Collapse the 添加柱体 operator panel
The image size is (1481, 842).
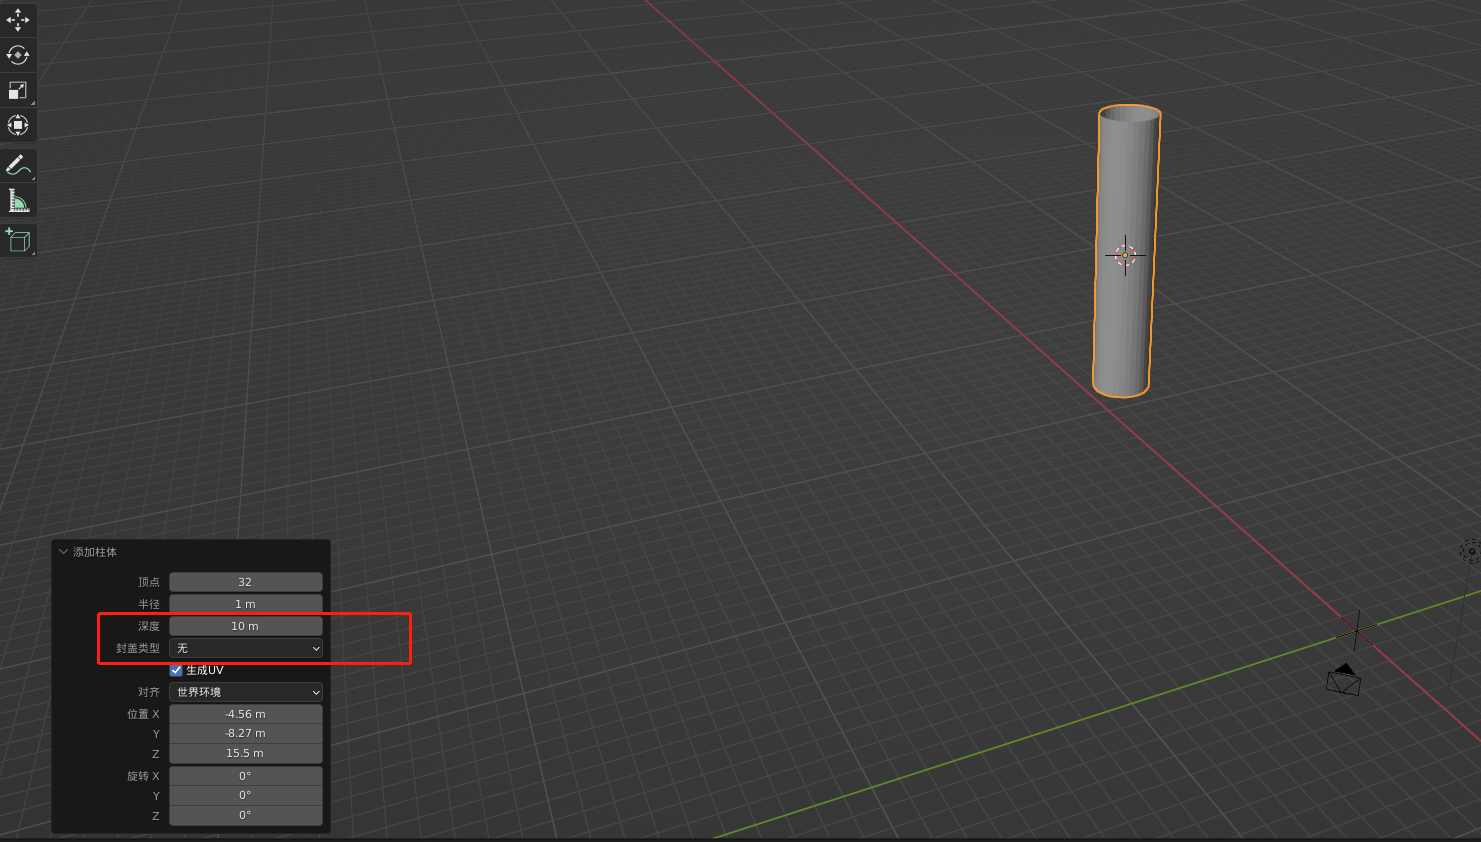(x=64, y=552)
